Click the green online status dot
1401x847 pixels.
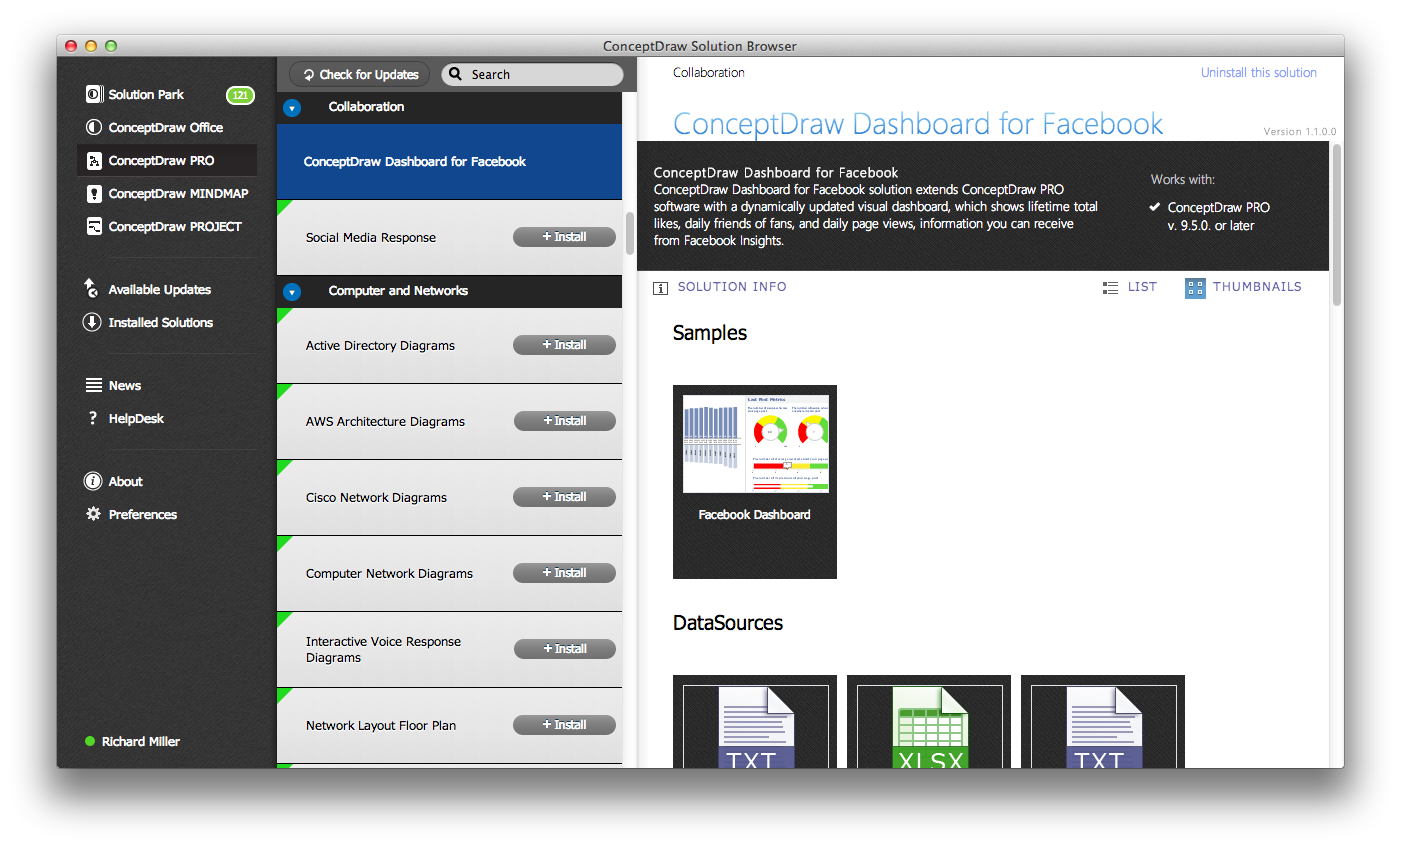click(x=90, y=741)
